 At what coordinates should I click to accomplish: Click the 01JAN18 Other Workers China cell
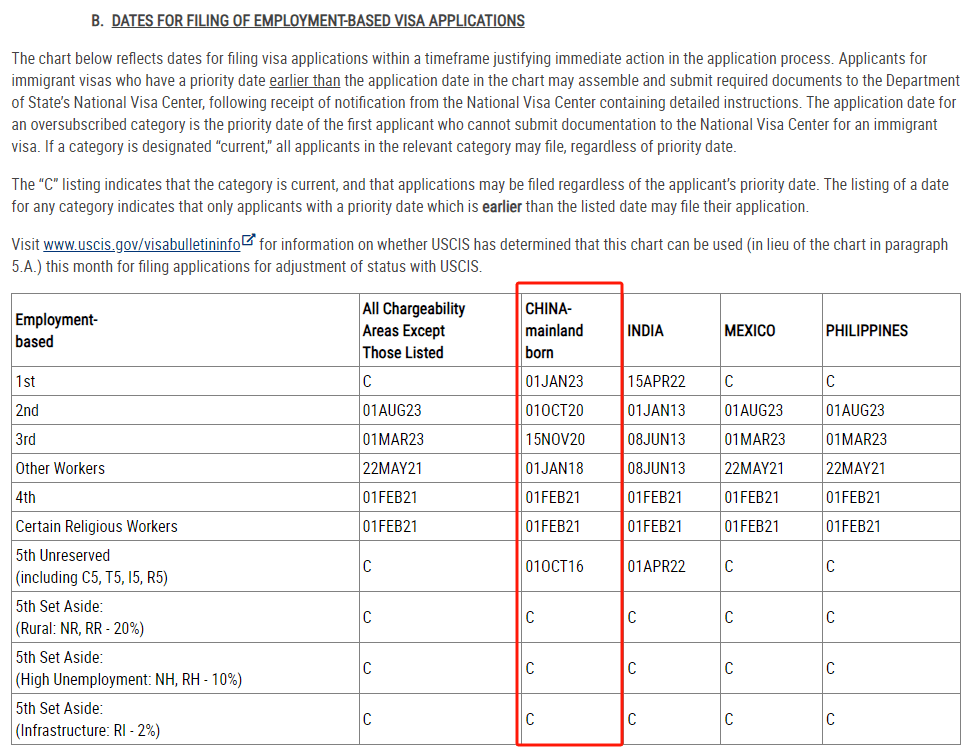(x=554, y=468)
